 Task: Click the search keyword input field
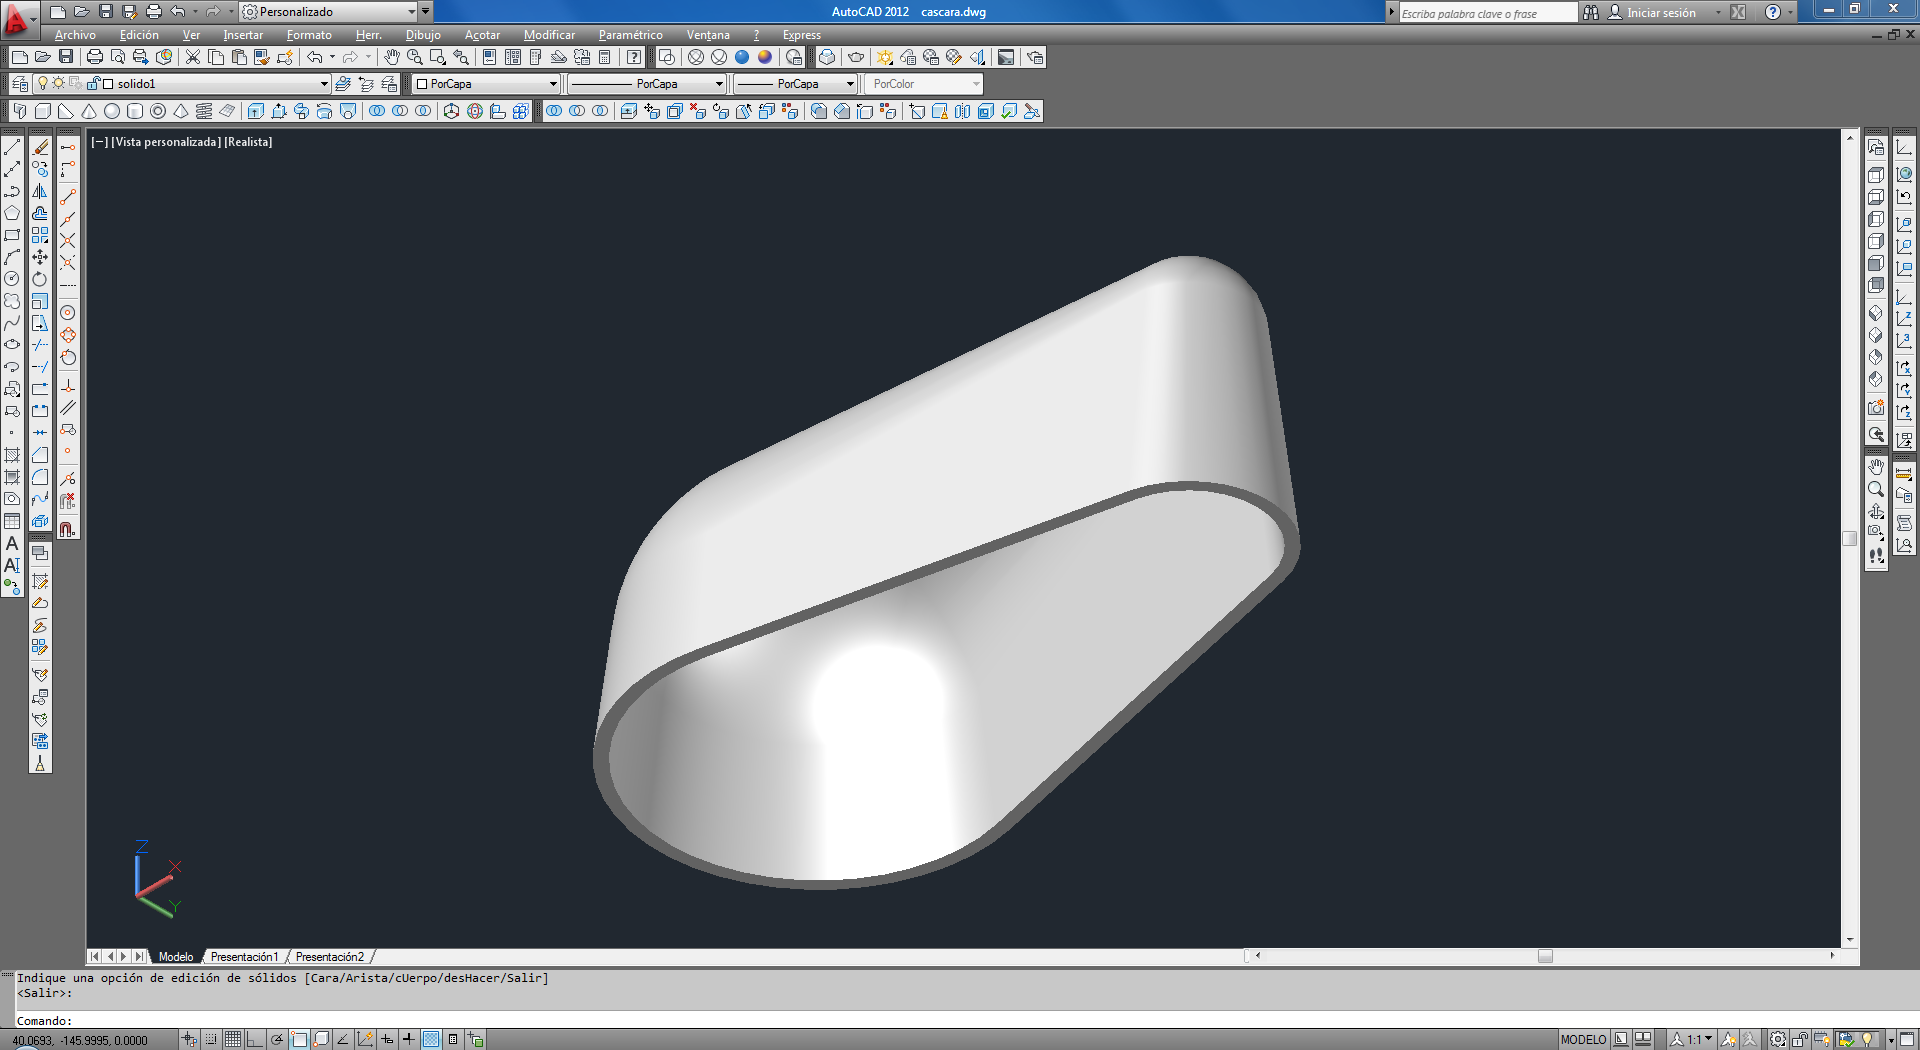[x=1487, y=13]
